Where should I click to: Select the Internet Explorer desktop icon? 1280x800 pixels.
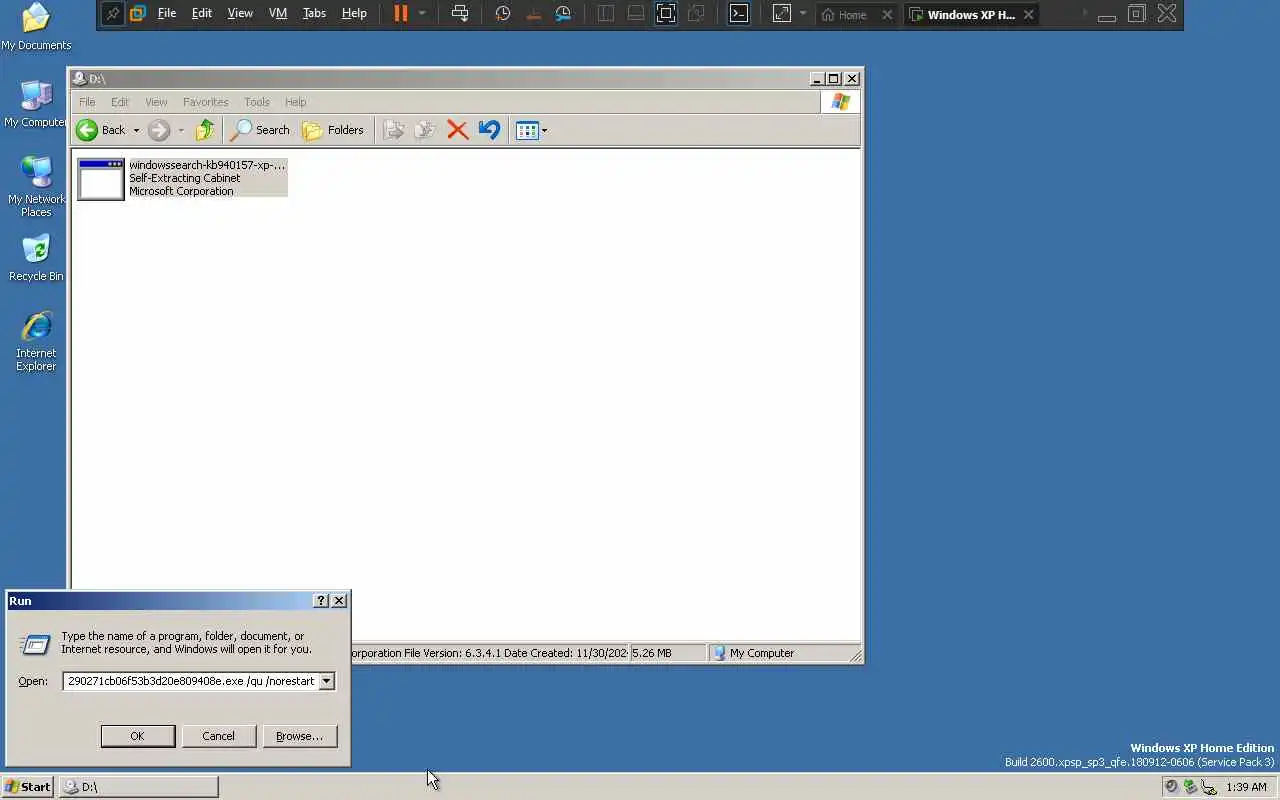[36, 341]
